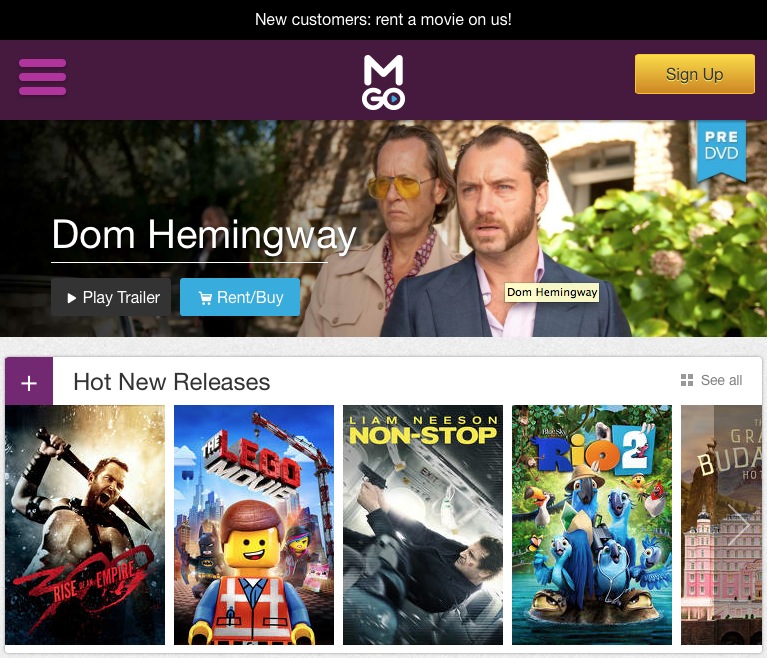Click See all for Hot New Releases
Screen dimensions: 767x658
(722, 380)
